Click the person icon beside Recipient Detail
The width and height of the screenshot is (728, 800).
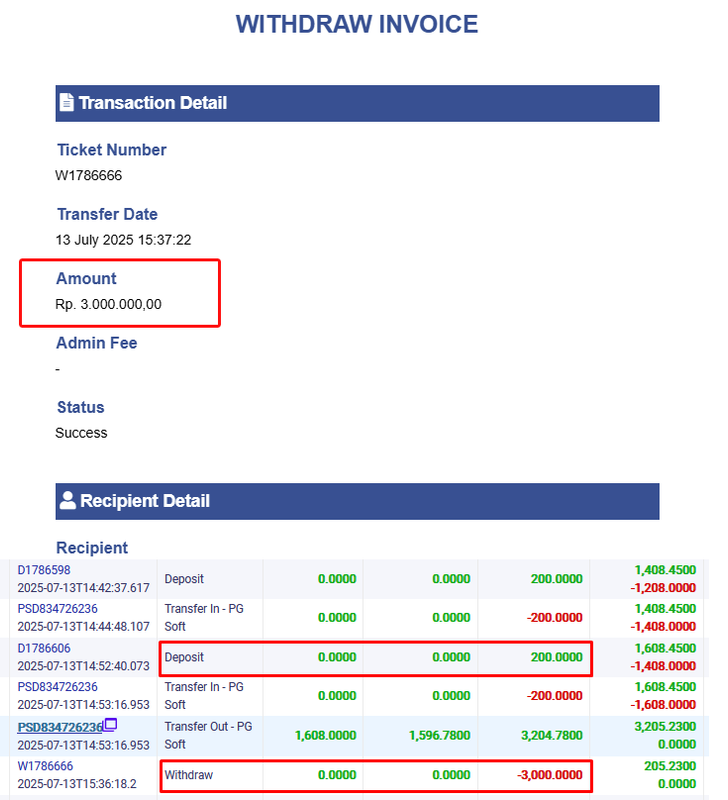click(67, 500)
